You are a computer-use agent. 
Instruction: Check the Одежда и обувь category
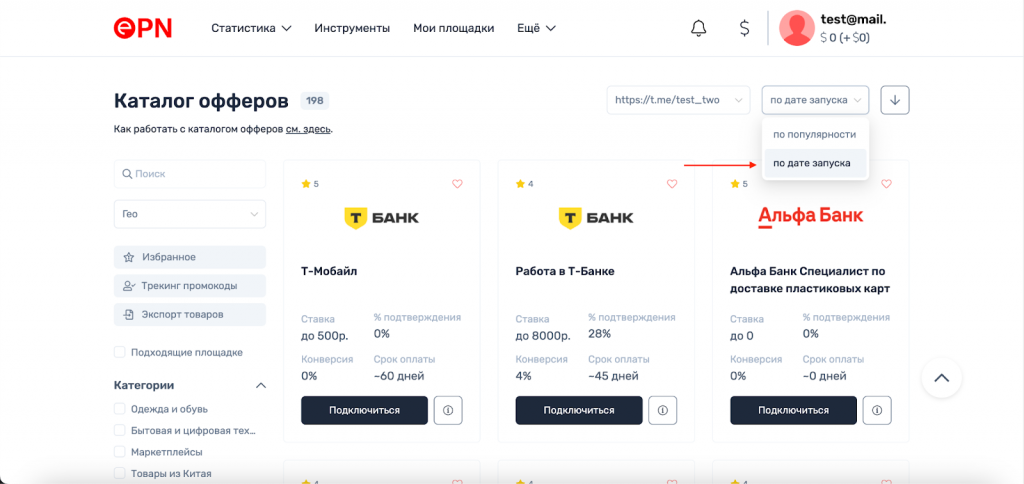(x=120, y=409)
